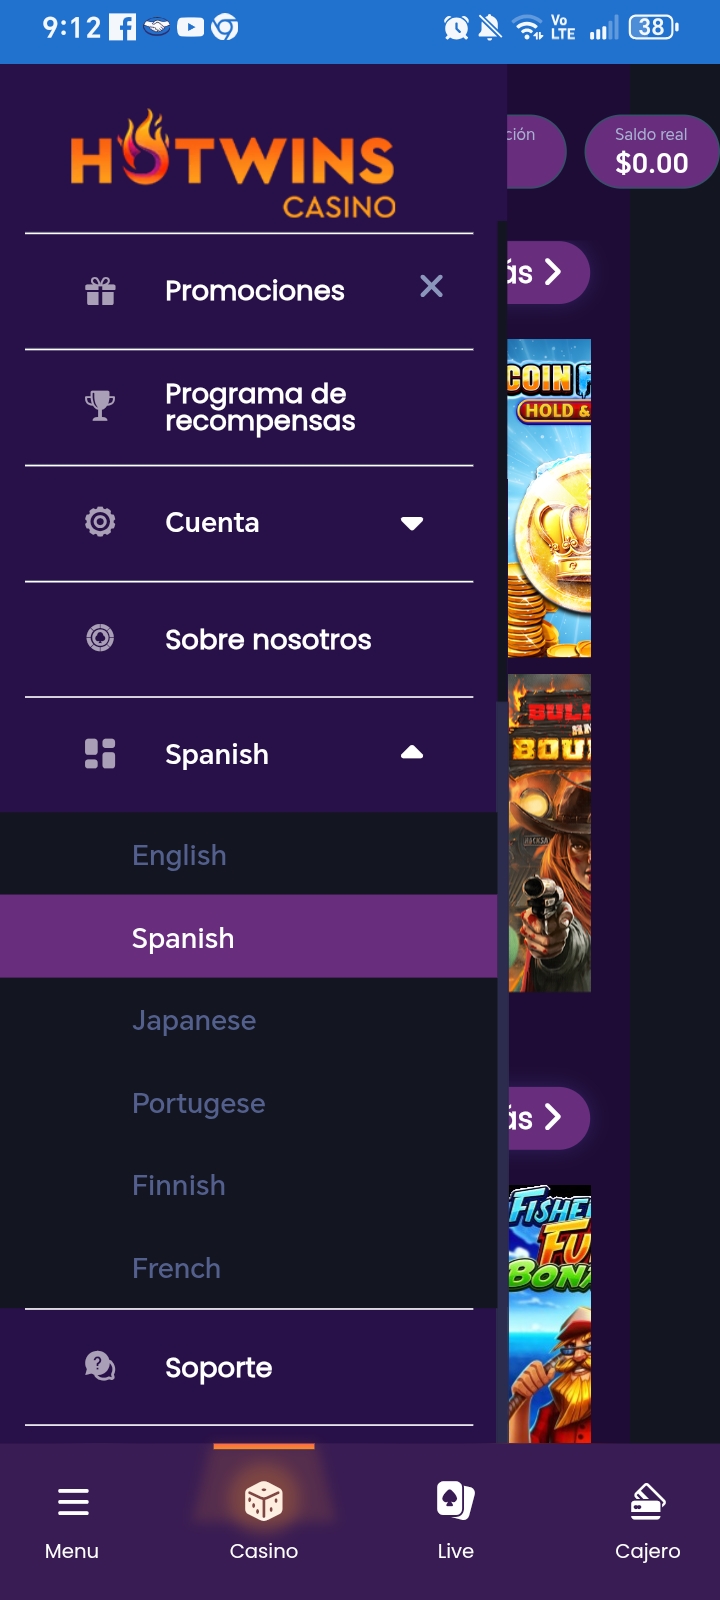Select English language option
720x1600 pixels.
tap(180, 855)
